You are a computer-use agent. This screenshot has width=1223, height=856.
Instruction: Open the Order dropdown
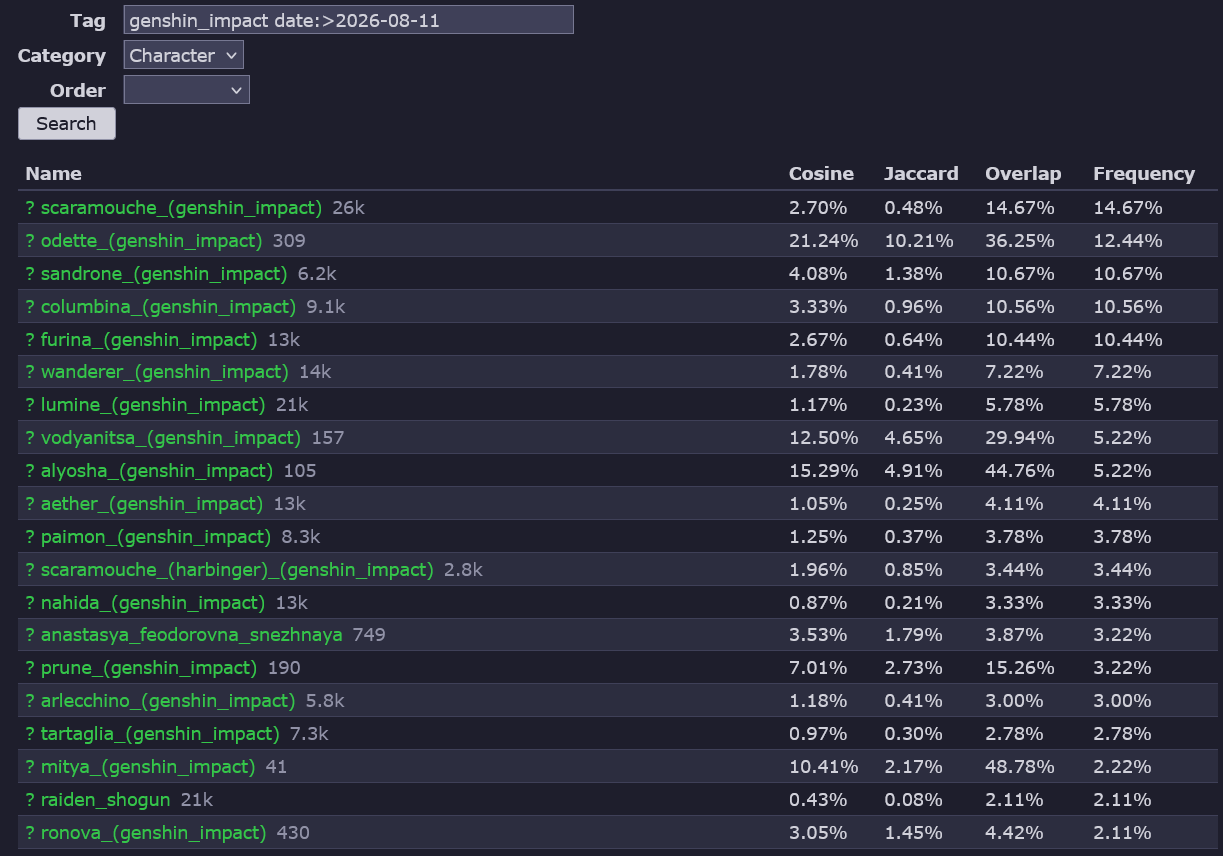[187, 90]
